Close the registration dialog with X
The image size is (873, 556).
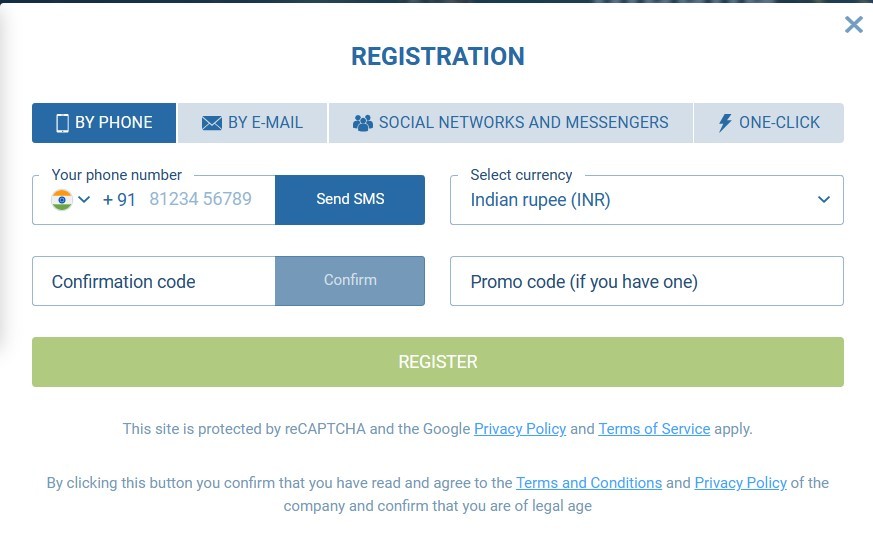click(854, 24)
